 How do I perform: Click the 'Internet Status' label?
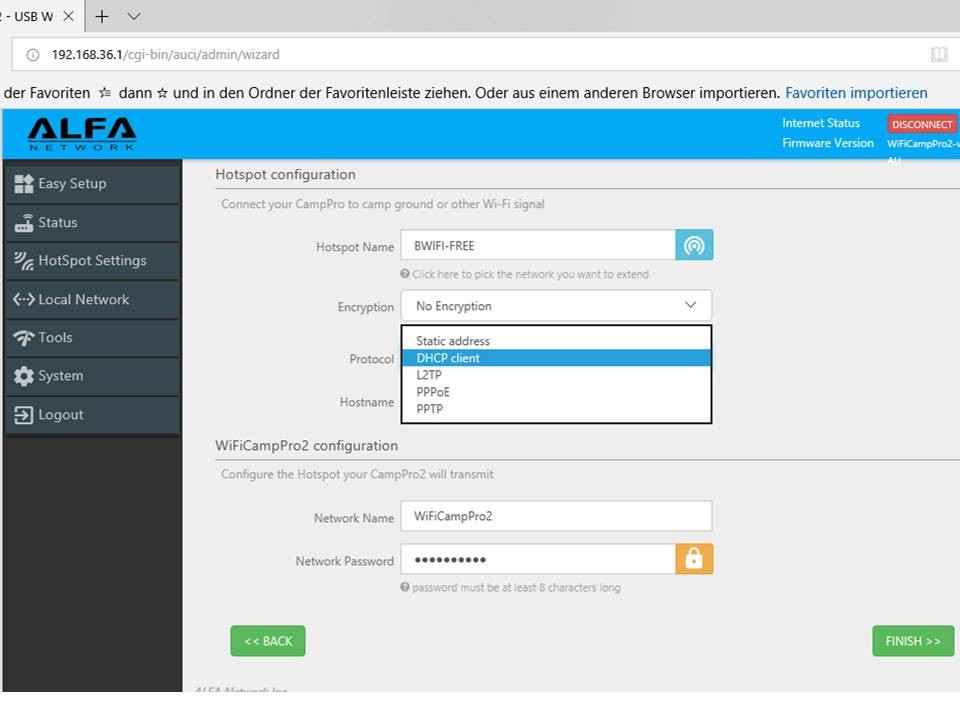click(821, 123)
